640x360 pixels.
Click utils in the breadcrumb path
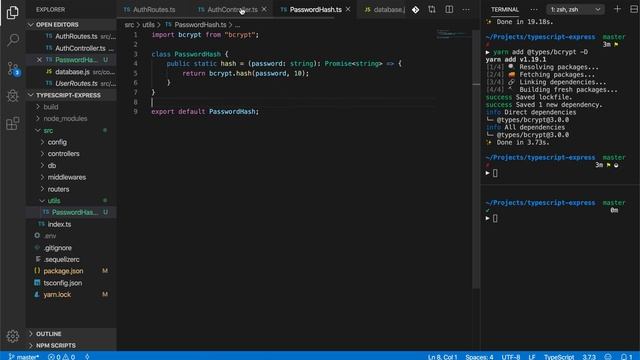coord(149,25)
